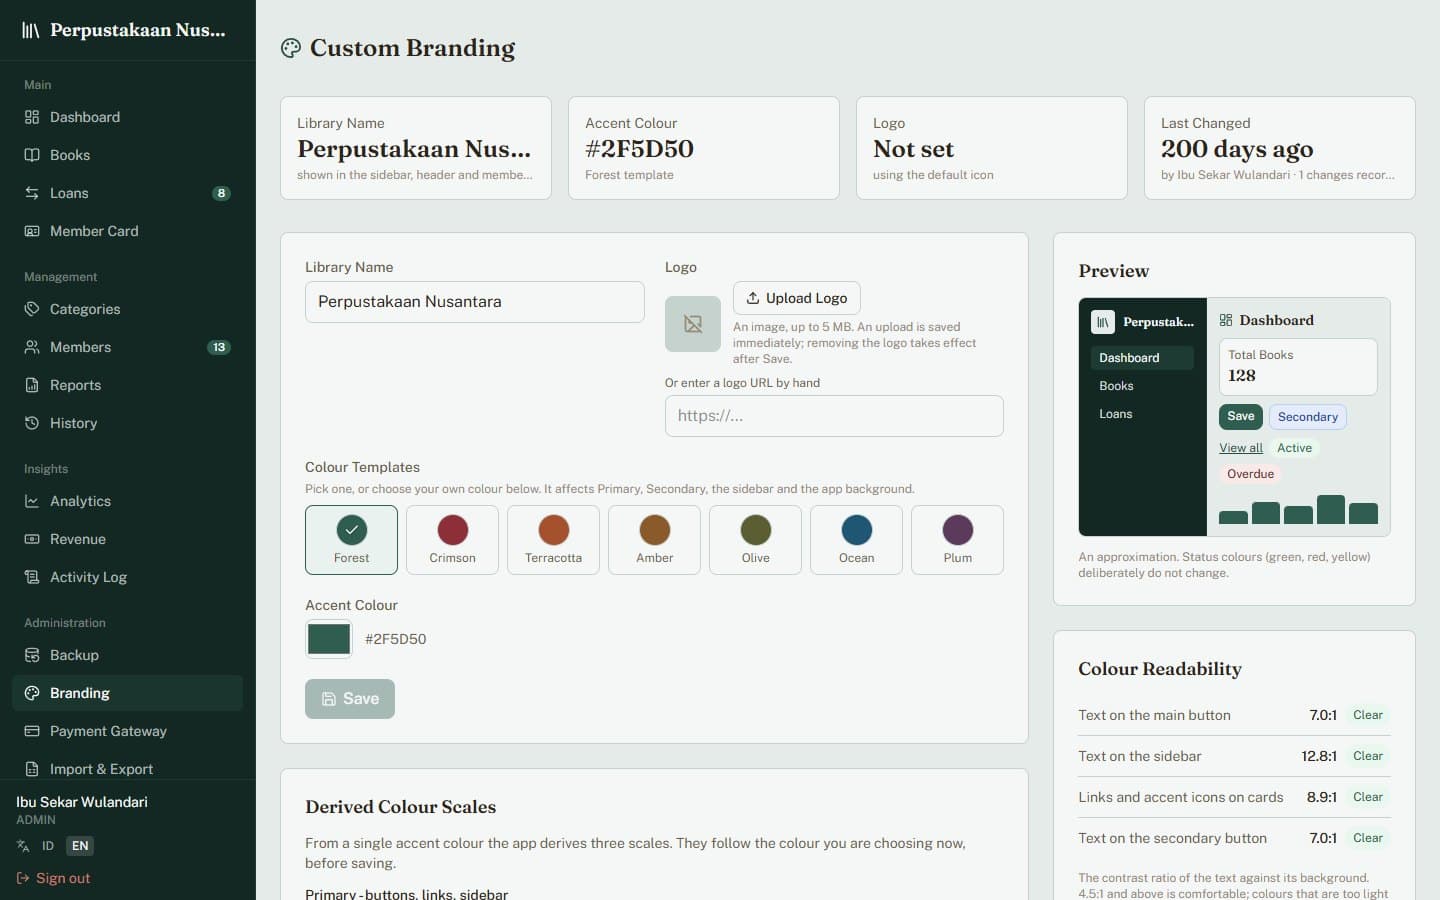Select the Plum colour template
The image size is (1440, 900).
[957, 540]
